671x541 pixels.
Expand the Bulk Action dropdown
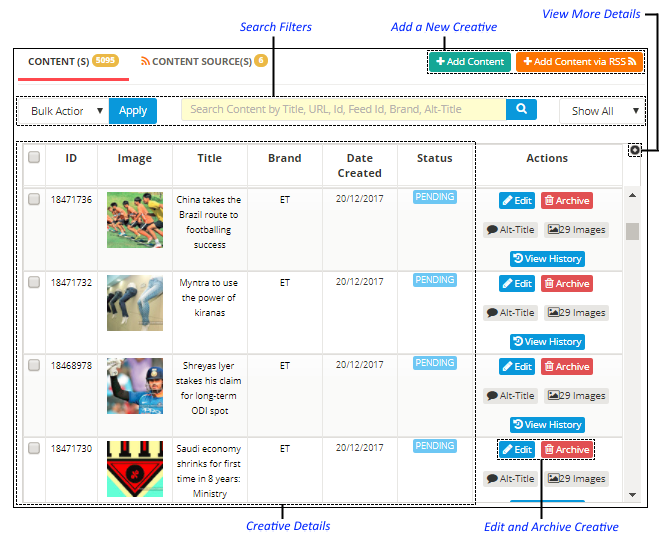coord(62,111)
